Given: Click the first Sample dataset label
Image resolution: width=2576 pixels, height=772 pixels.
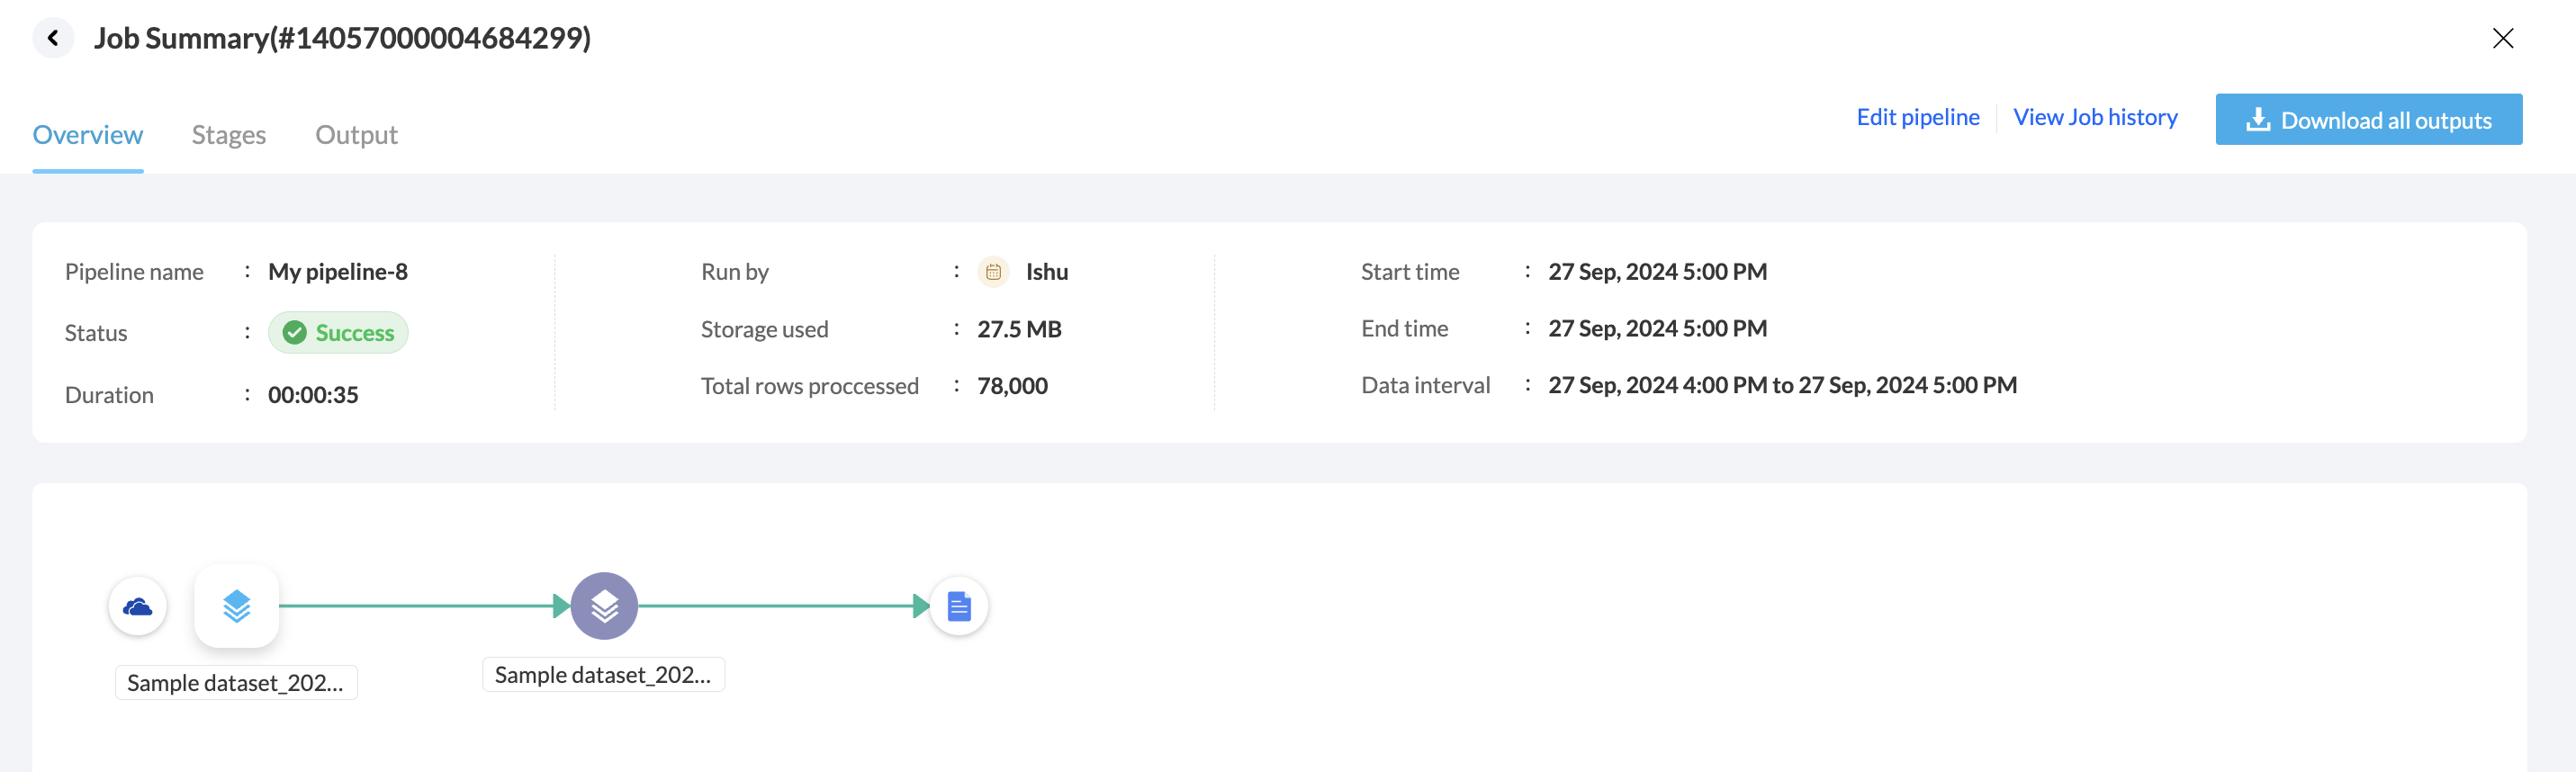Looking at the screenshot, I should coord(236,683).
